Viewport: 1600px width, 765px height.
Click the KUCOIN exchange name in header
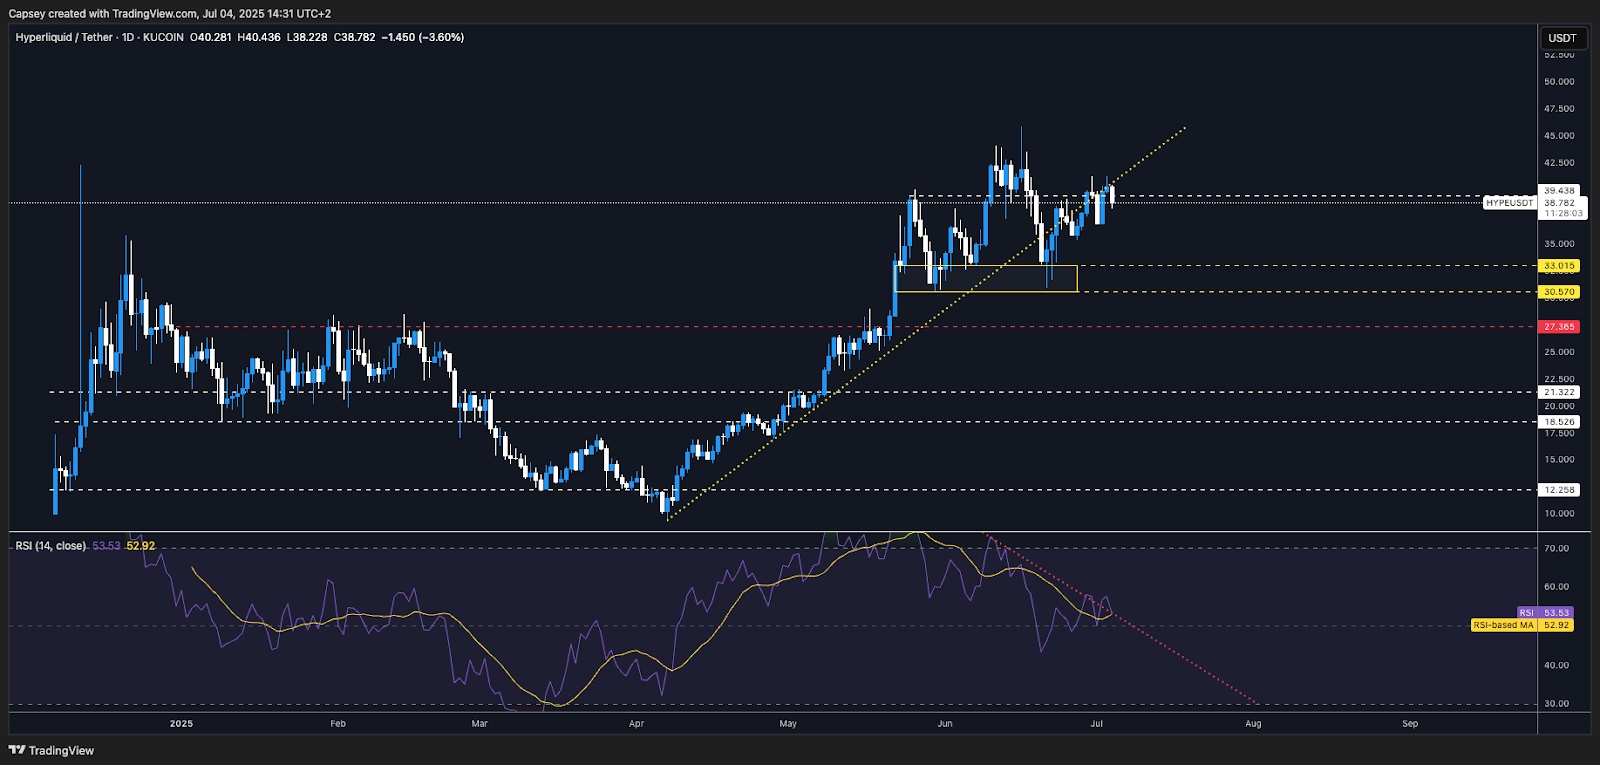click(163, 37)
